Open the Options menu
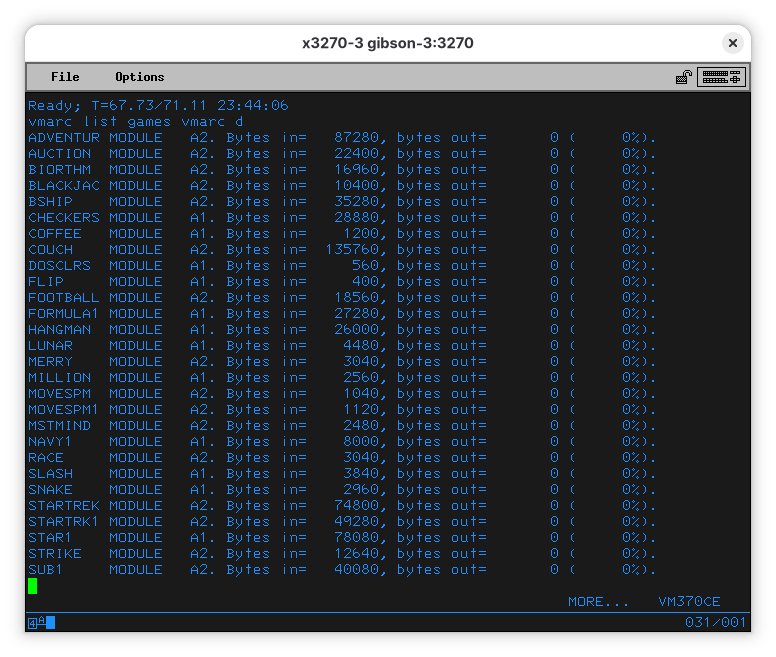Screen dimensions: 776x657 click(140, 77)
